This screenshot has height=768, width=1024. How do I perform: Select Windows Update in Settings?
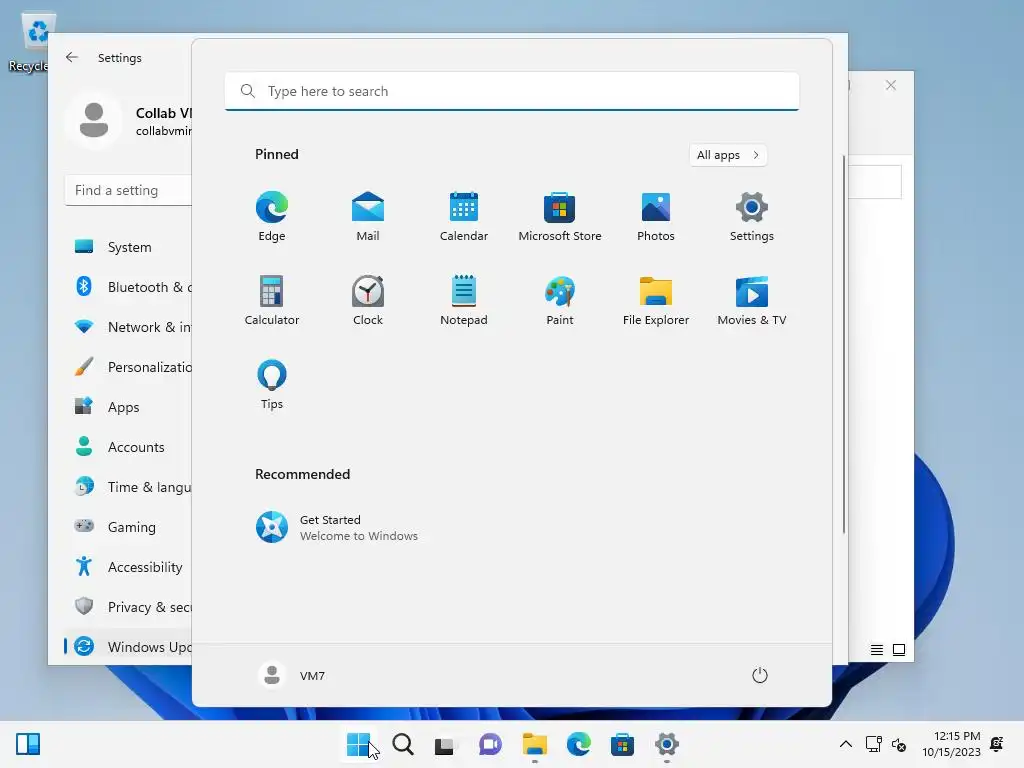129,647
